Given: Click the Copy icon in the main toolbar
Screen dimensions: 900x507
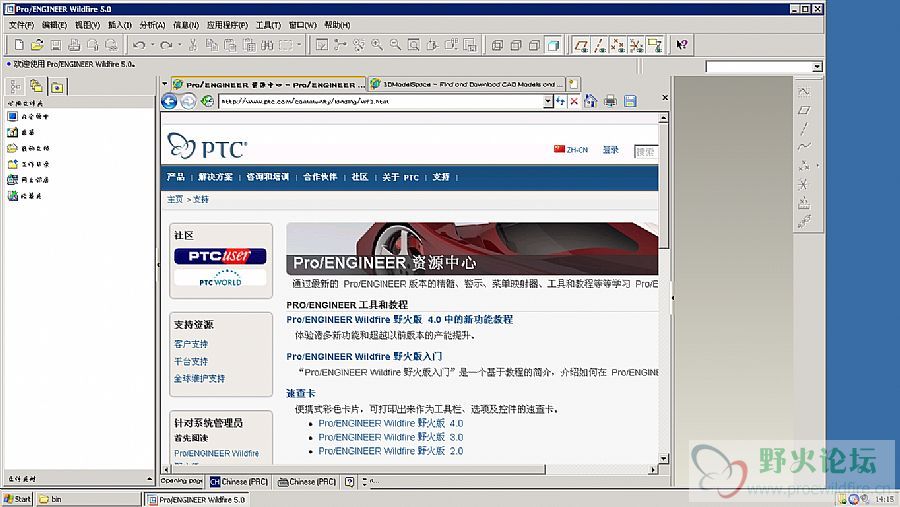Looking at the screenshot, I should (x=212, y=45).
